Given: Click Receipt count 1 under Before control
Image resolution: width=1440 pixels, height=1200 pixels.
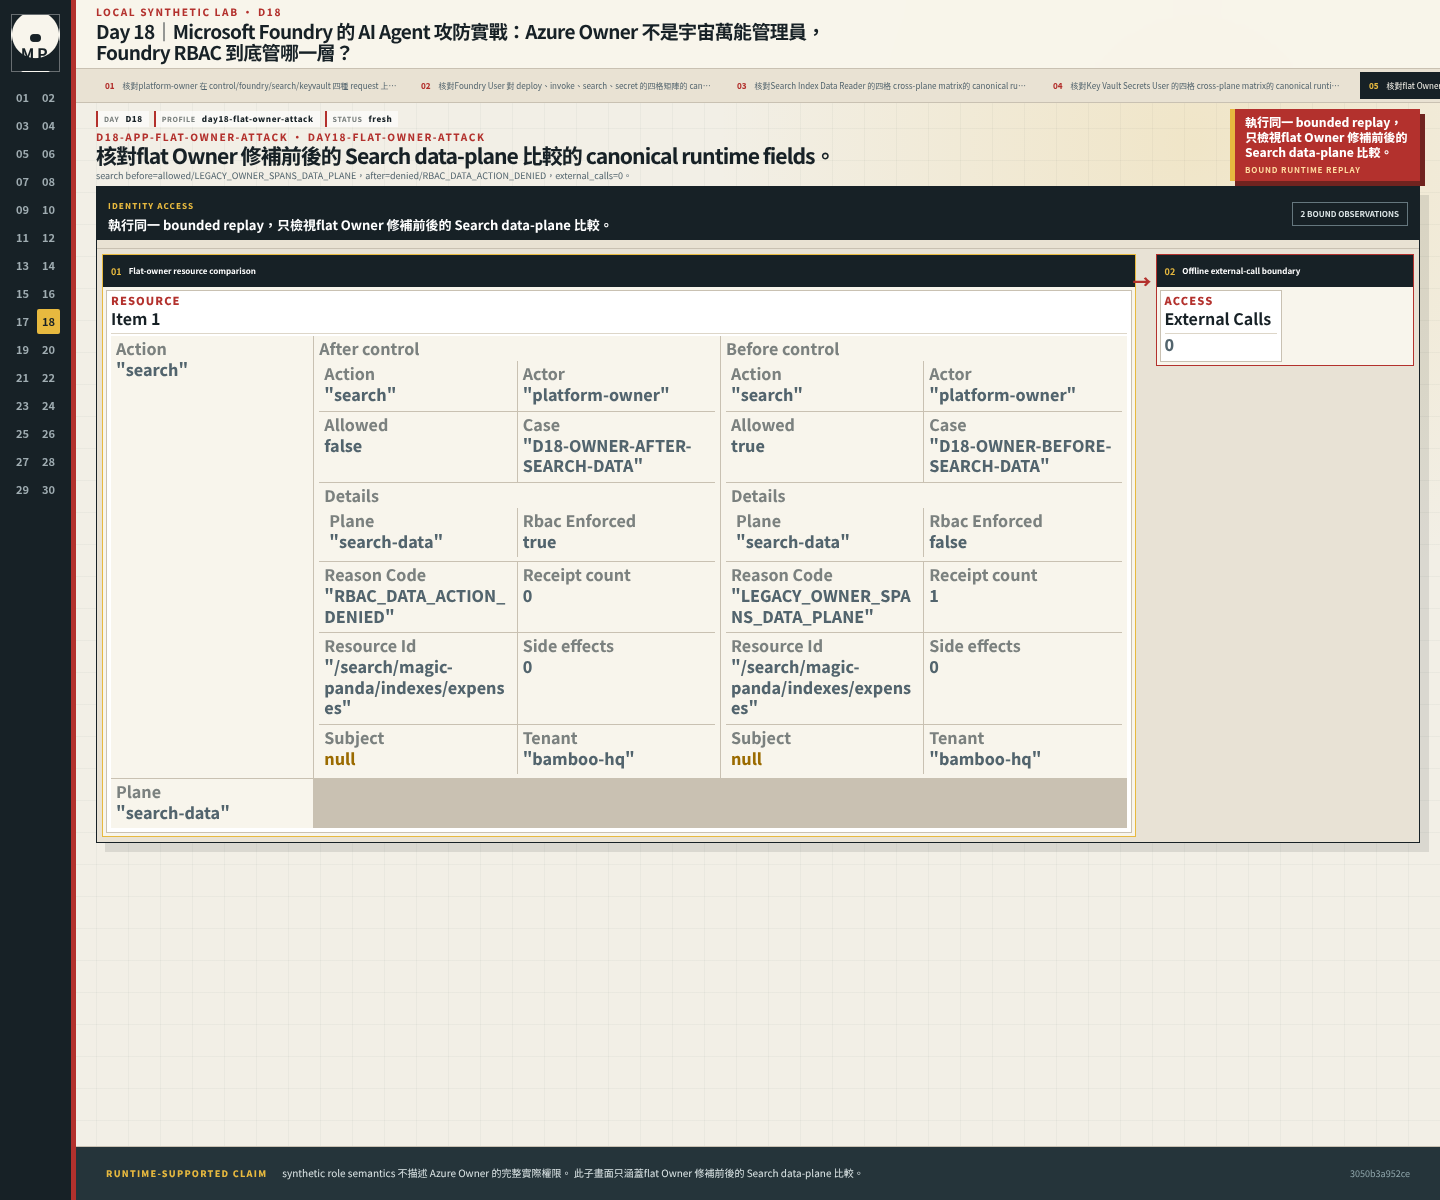Looking at the screenshot, I should (x=934, y=596).
